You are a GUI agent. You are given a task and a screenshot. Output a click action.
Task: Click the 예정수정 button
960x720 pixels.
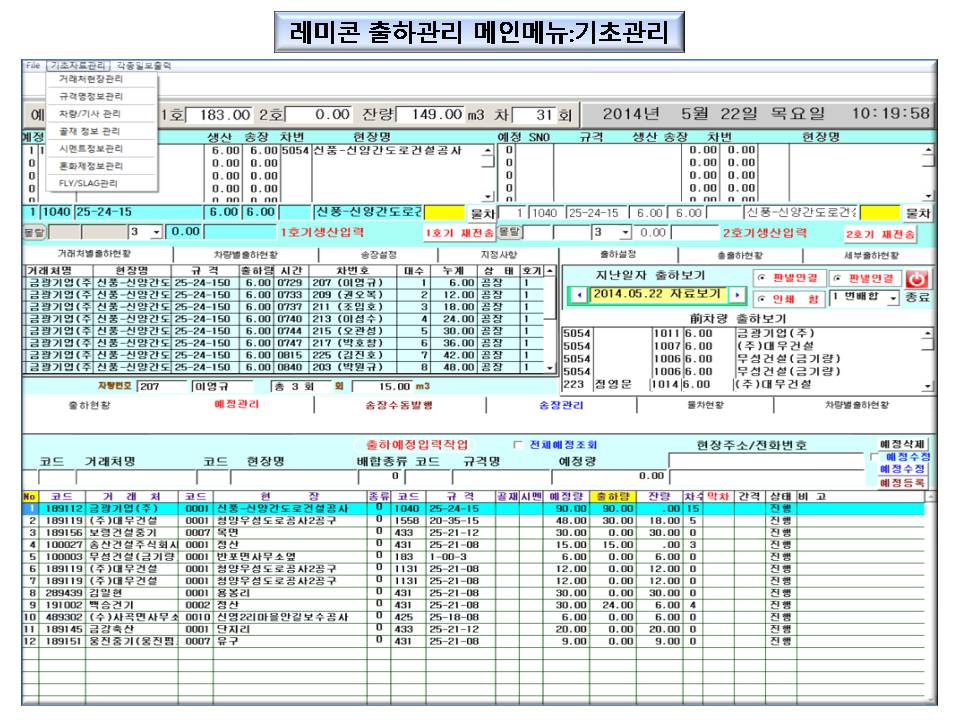pyautogui.click(x=902, y=469)
